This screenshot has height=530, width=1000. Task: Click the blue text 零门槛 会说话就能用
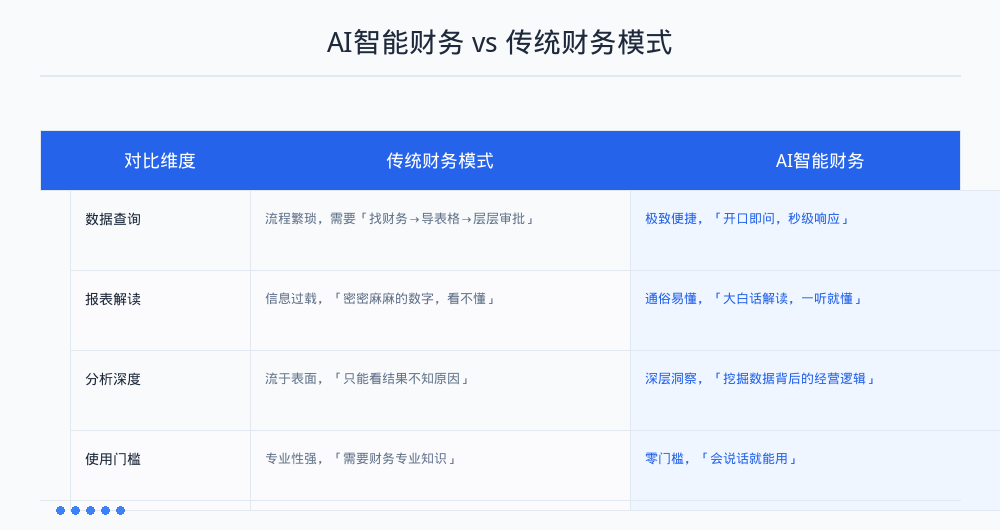721,459
